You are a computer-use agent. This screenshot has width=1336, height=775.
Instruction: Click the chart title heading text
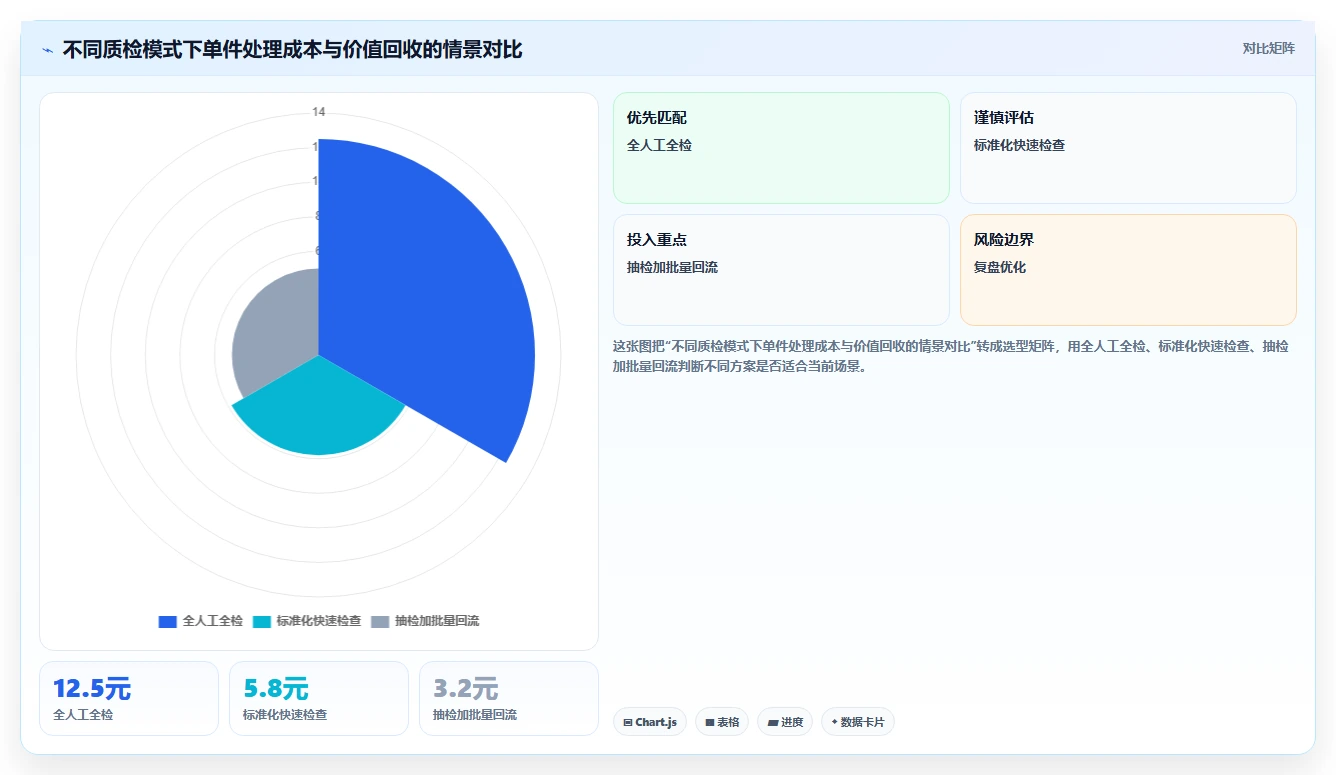coord(292,49)
